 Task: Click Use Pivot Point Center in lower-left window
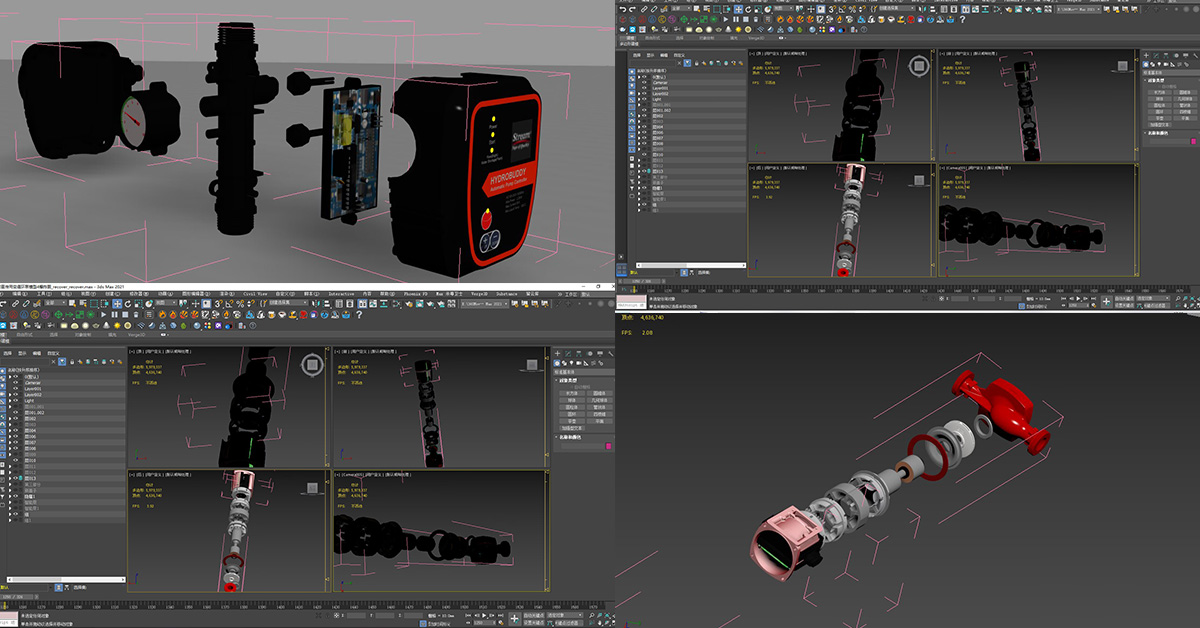(x=184, y=304)
